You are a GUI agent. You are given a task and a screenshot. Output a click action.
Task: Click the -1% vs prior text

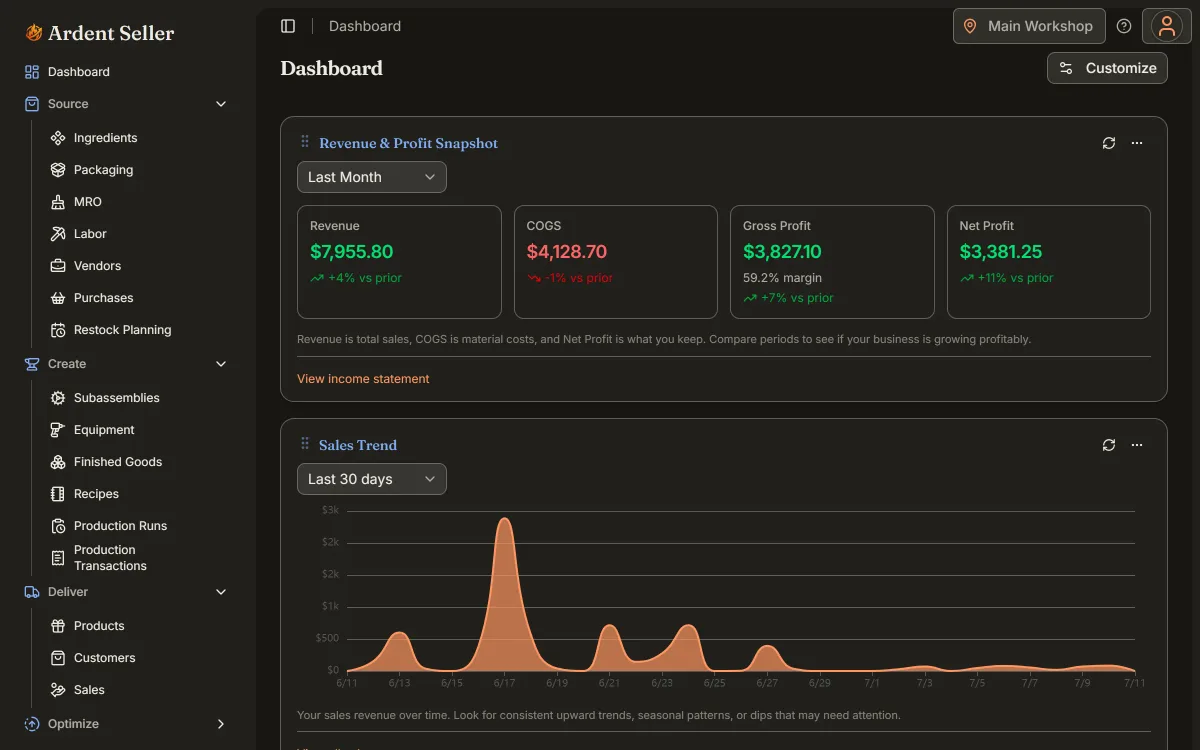tap(579, 278)
